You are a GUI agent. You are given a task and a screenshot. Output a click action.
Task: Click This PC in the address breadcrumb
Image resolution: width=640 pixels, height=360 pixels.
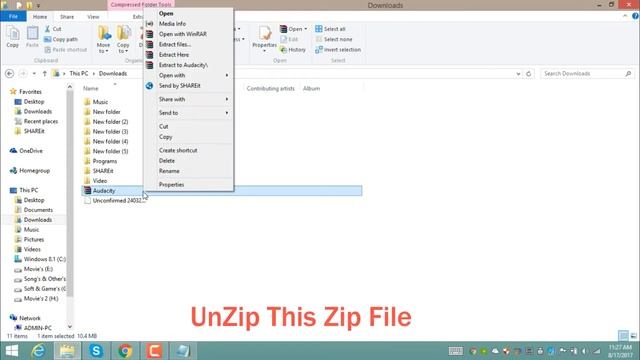point(79,73)
